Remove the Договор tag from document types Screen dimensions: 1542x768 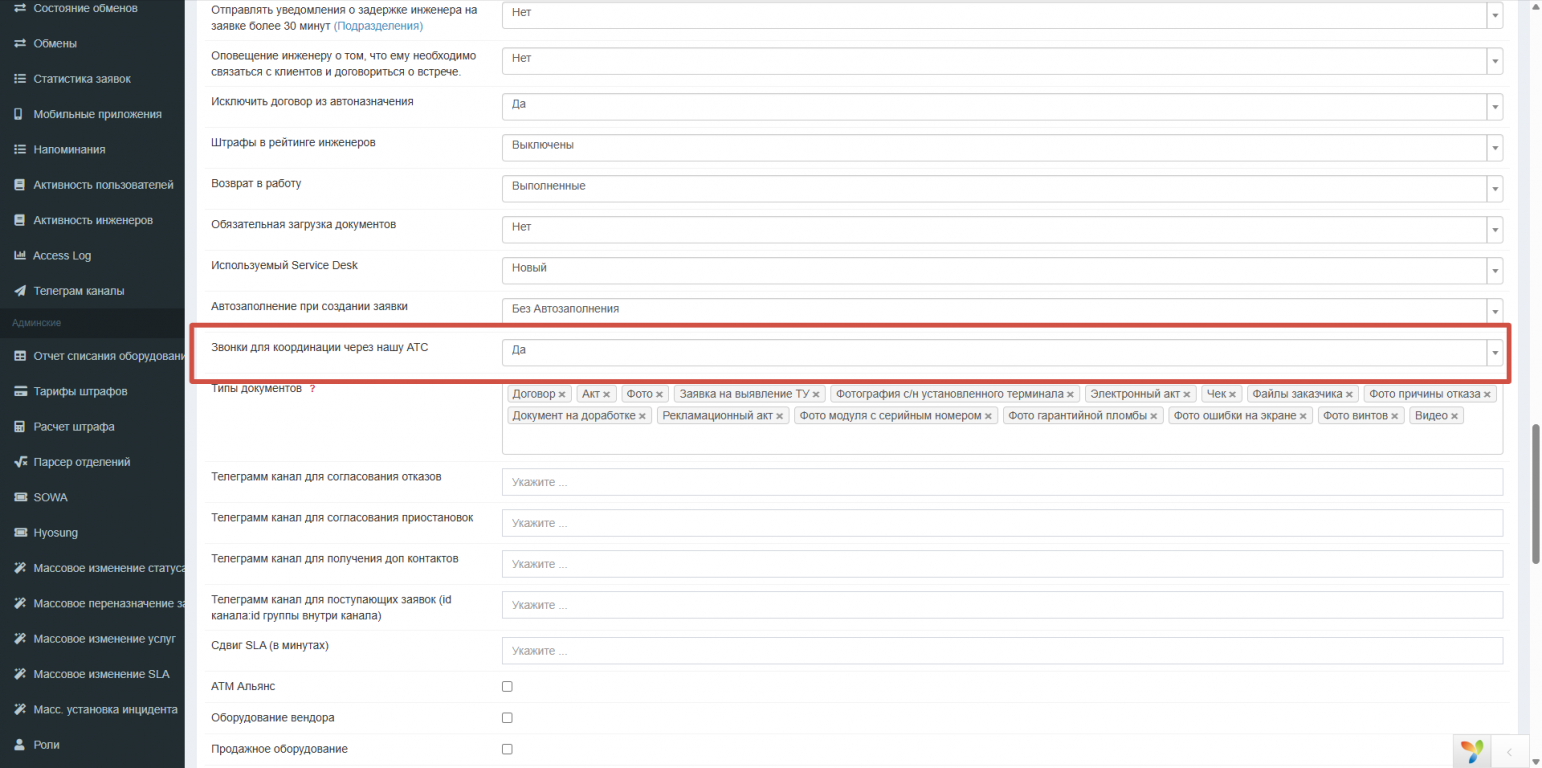(x=562, y=395)
